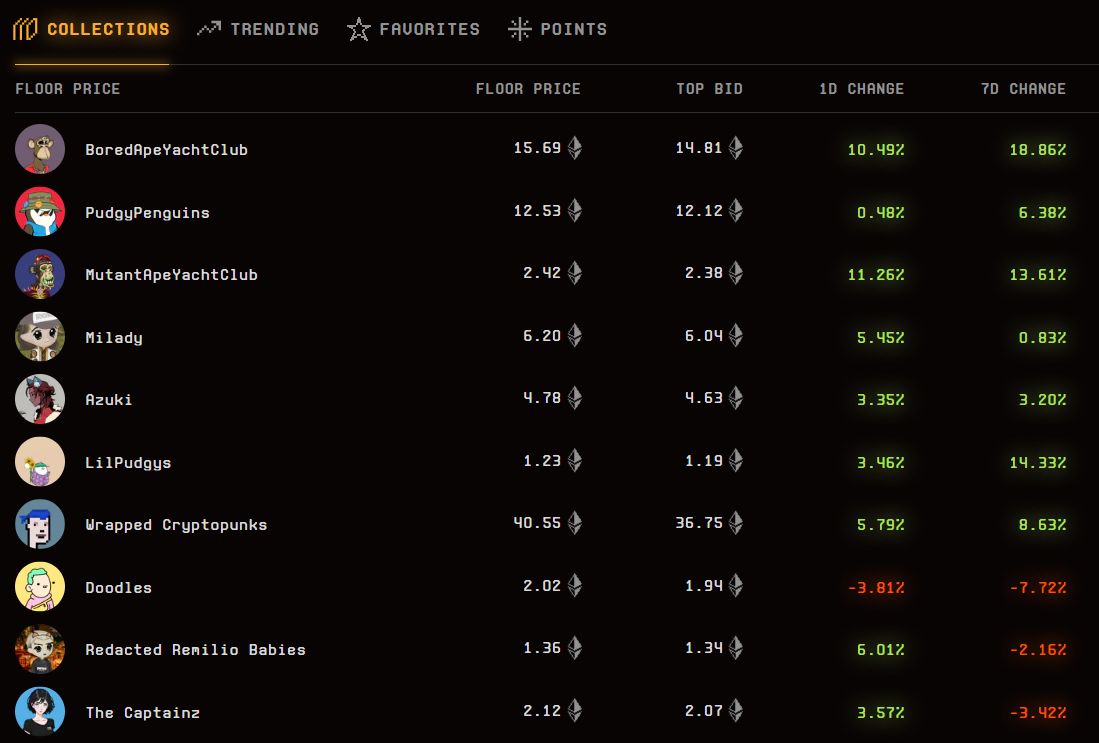Click the Trending arrow icon
Screen dimensions: 1099x743
(209, 29)
